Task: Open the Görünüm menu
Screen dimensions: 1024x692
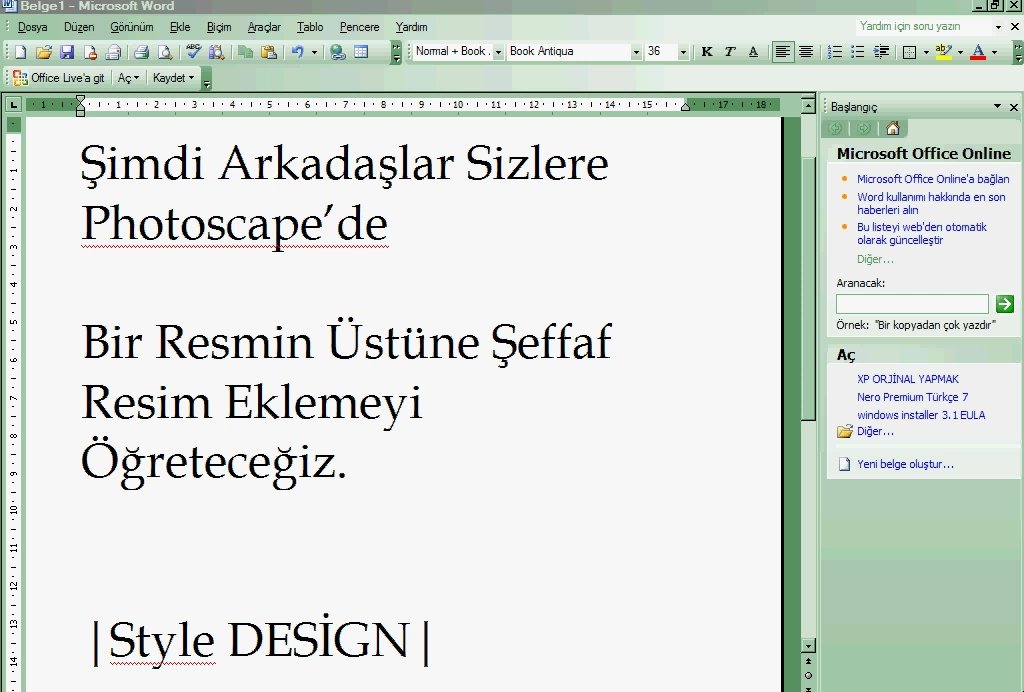Action: coord(131,27)
